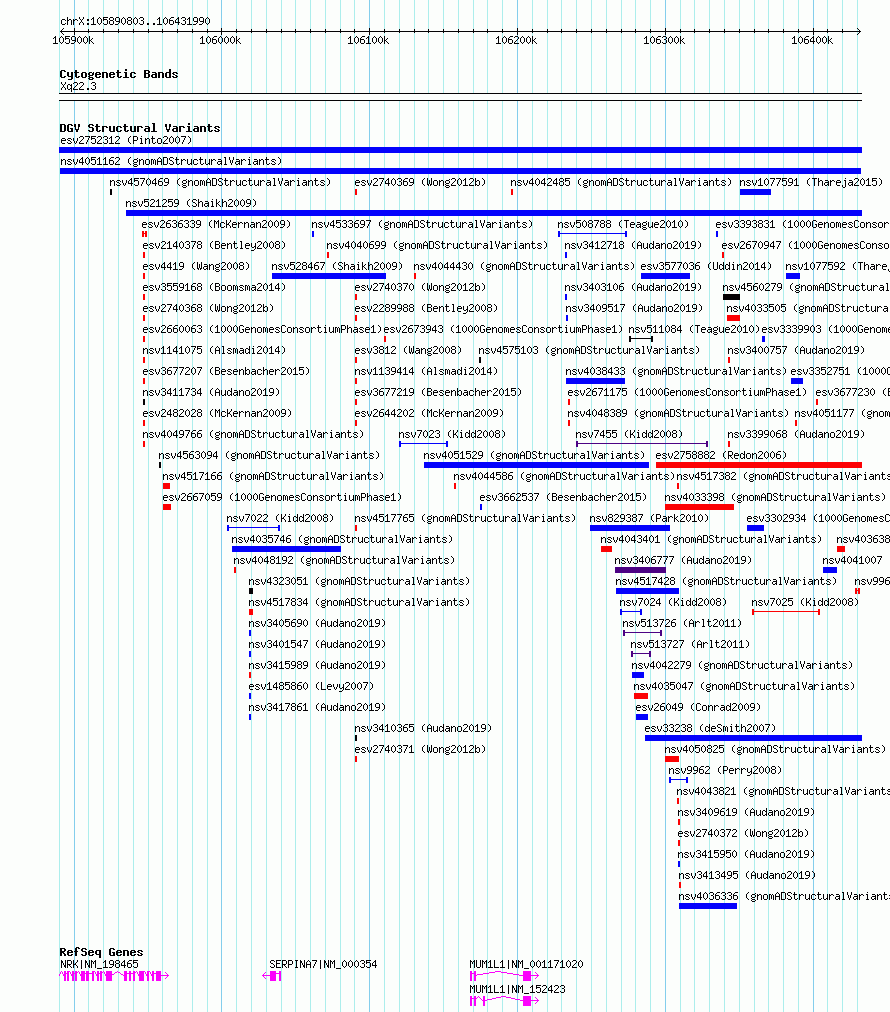Click the chrX:105890803..106431990 coordinate label
The width and height of the screenshot is (890, 1012).
[x=135, y=21]
